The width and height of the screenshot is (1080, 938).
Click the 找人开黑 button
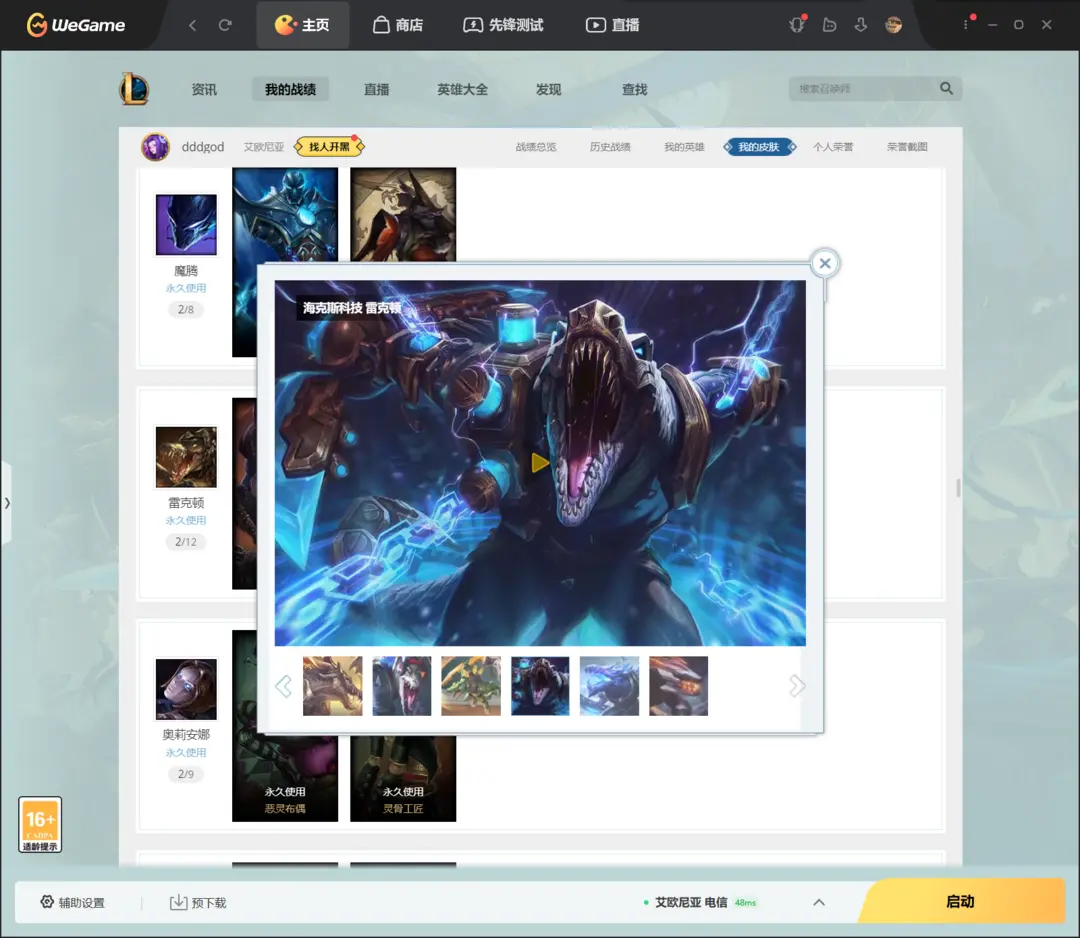tap(329, 147)
